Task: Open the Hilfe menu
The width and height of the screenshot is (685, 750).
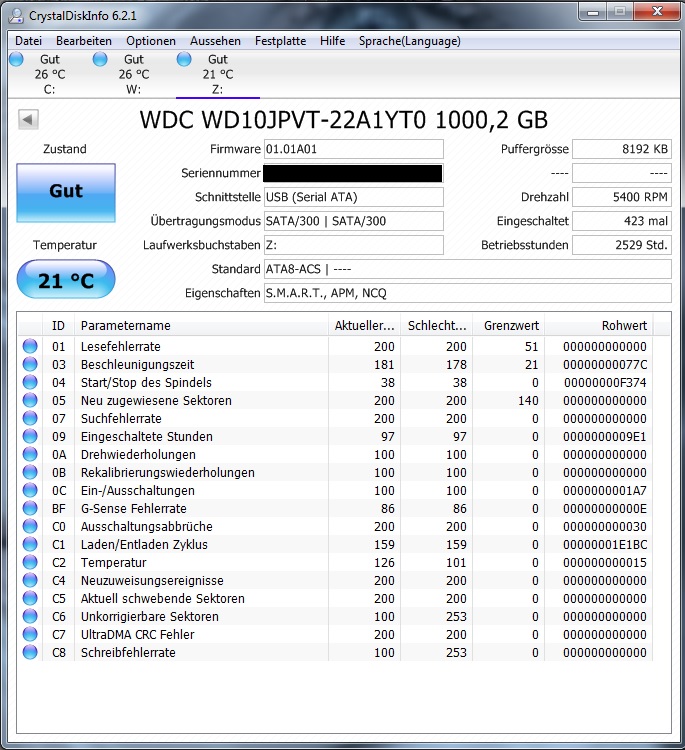Action: click(332, 41)
